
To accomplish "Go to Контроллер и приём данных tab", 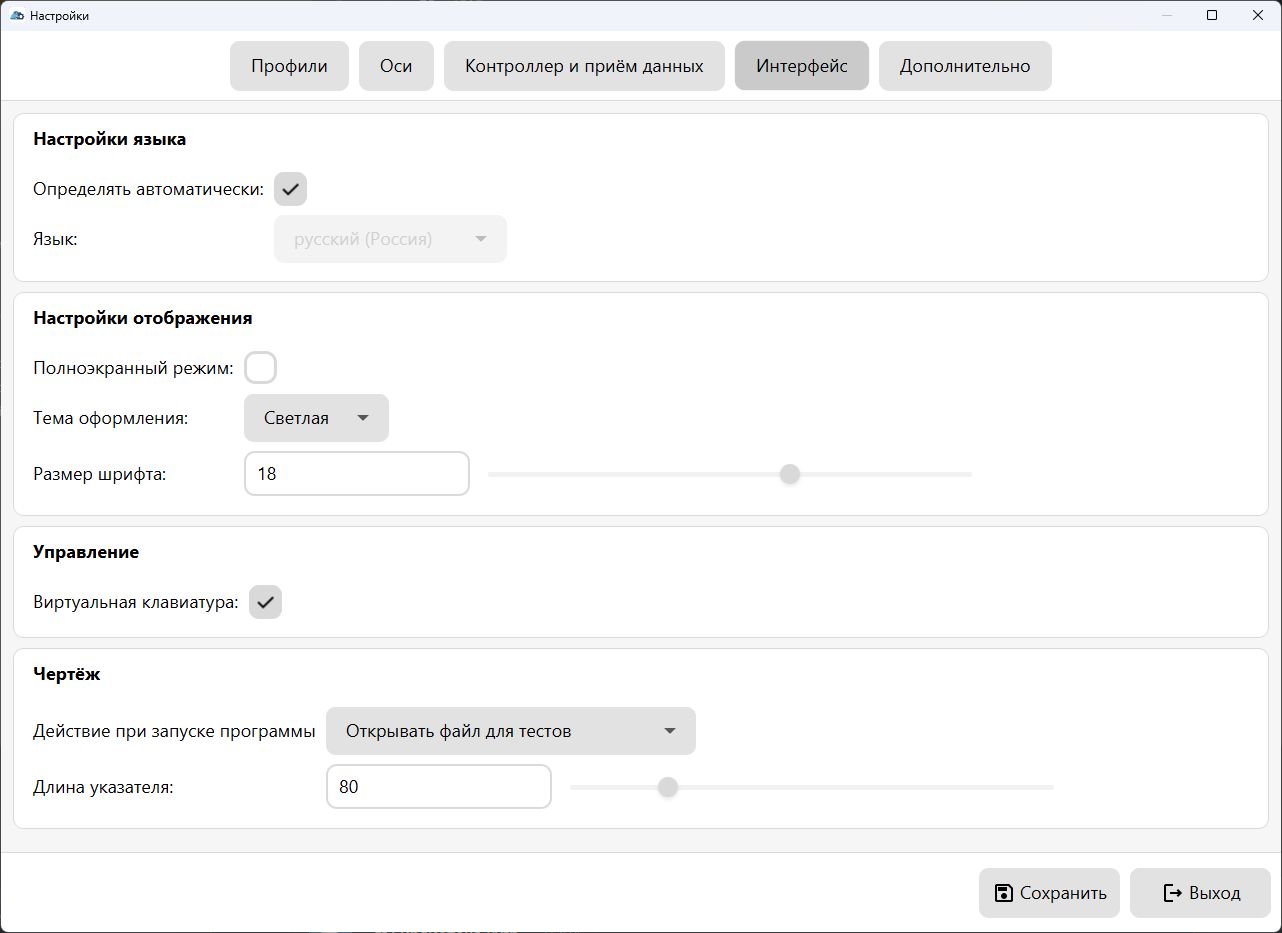I will click(584, 66).
